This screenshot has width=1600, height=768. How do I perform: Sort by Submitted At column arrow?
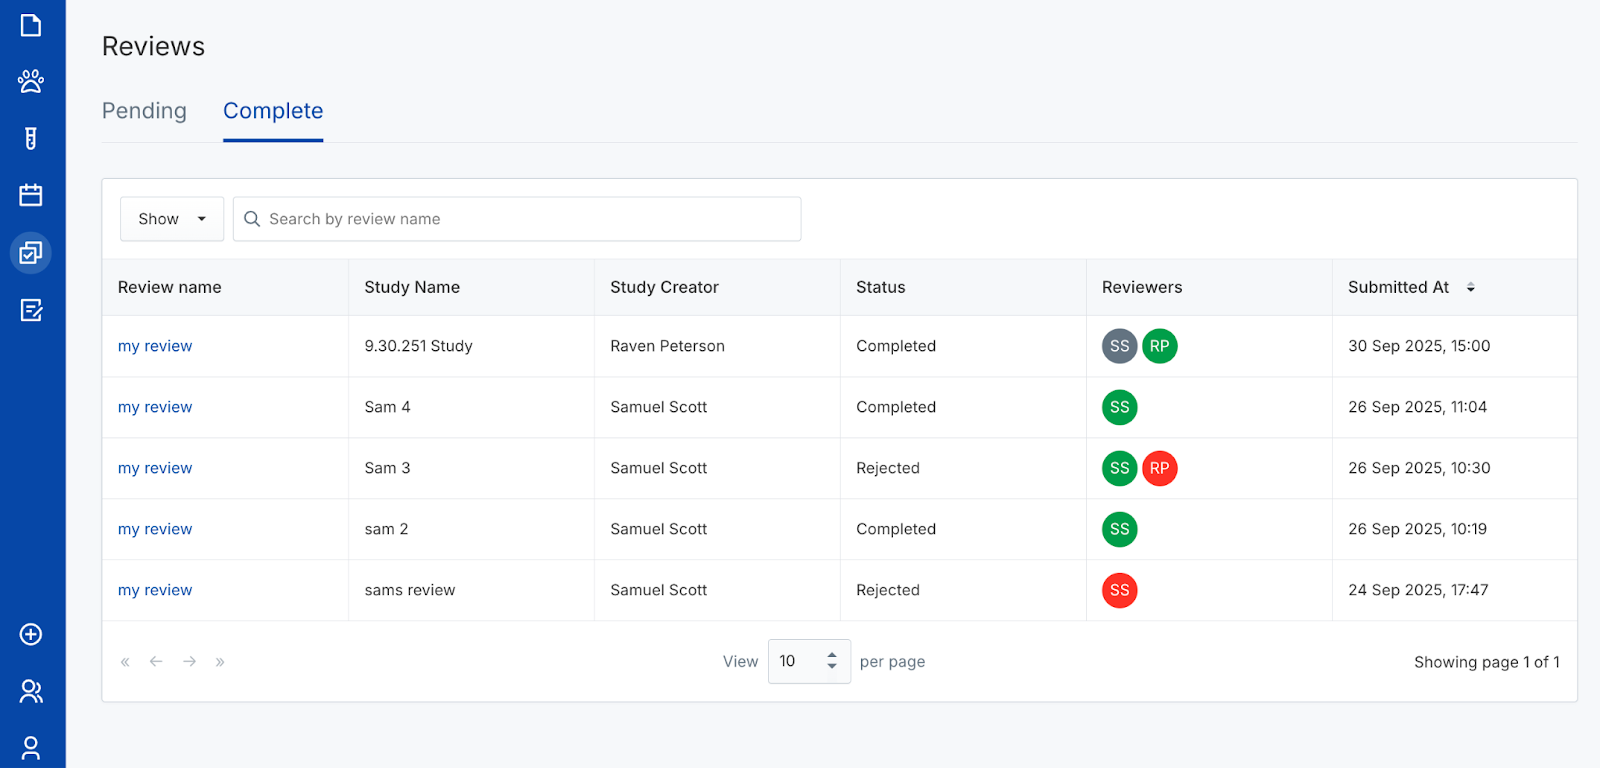click(1470, 288)
